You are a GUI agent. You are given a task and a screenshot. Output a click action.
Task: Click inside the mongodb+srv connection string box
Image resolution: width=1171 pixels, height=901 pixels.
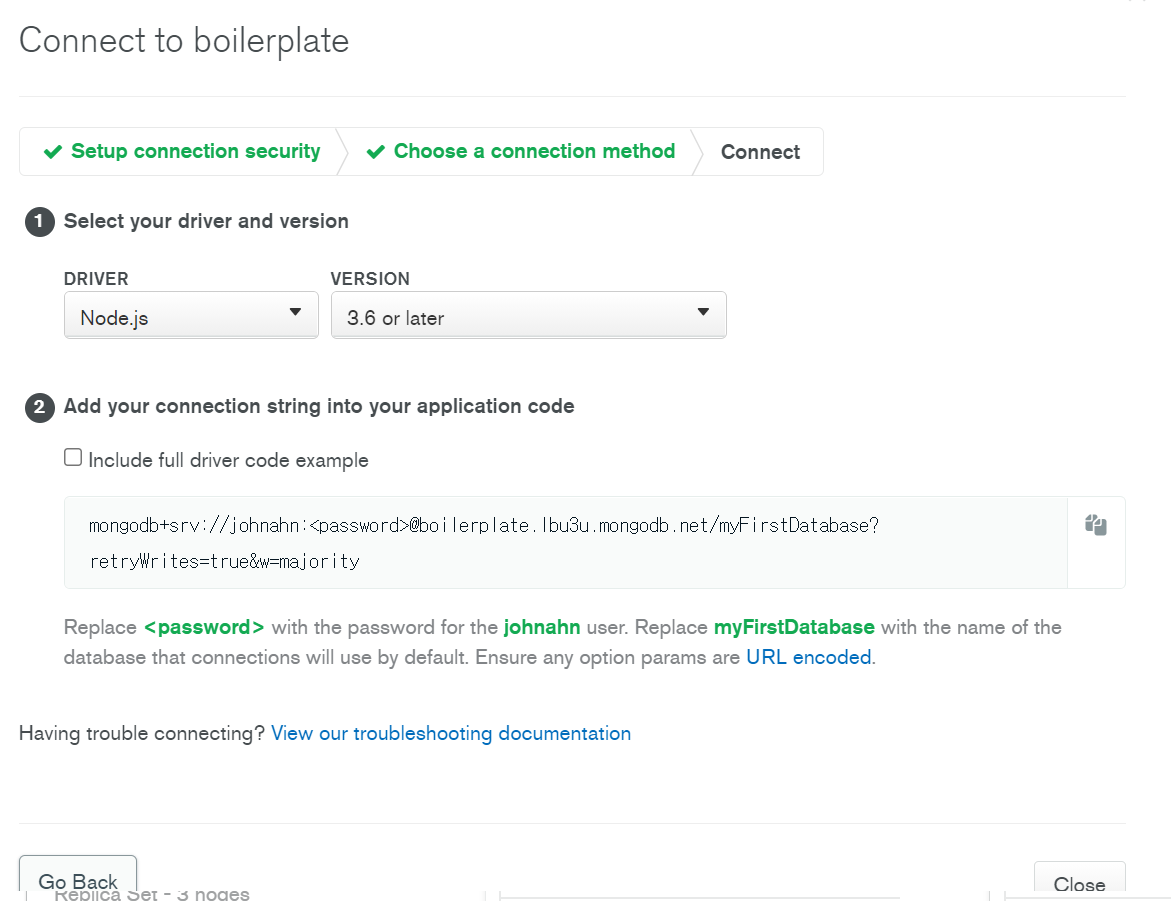(x=565, y=542)
